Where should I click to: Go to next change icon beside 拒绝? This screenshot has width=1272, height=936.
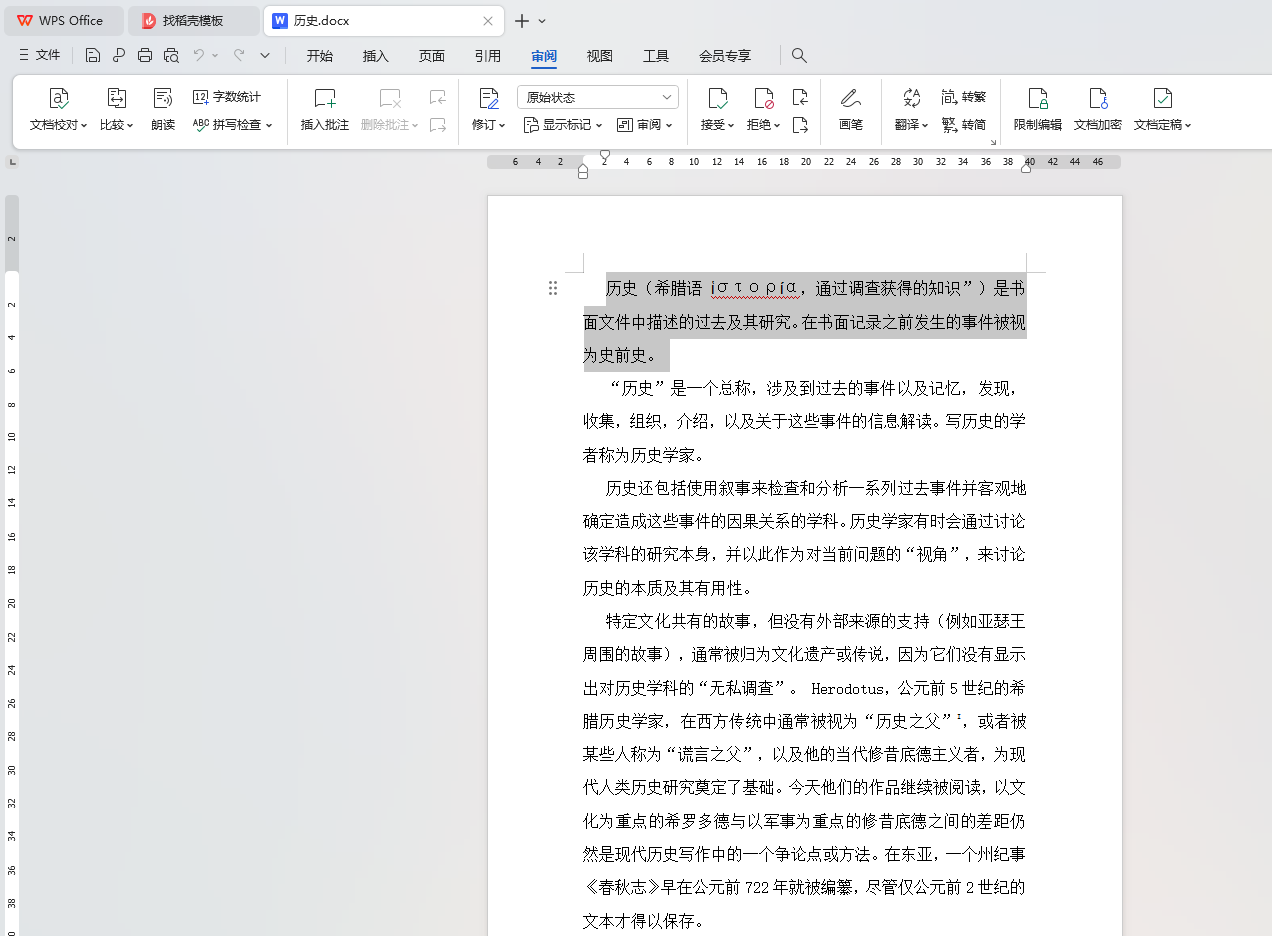coord(800,125)
